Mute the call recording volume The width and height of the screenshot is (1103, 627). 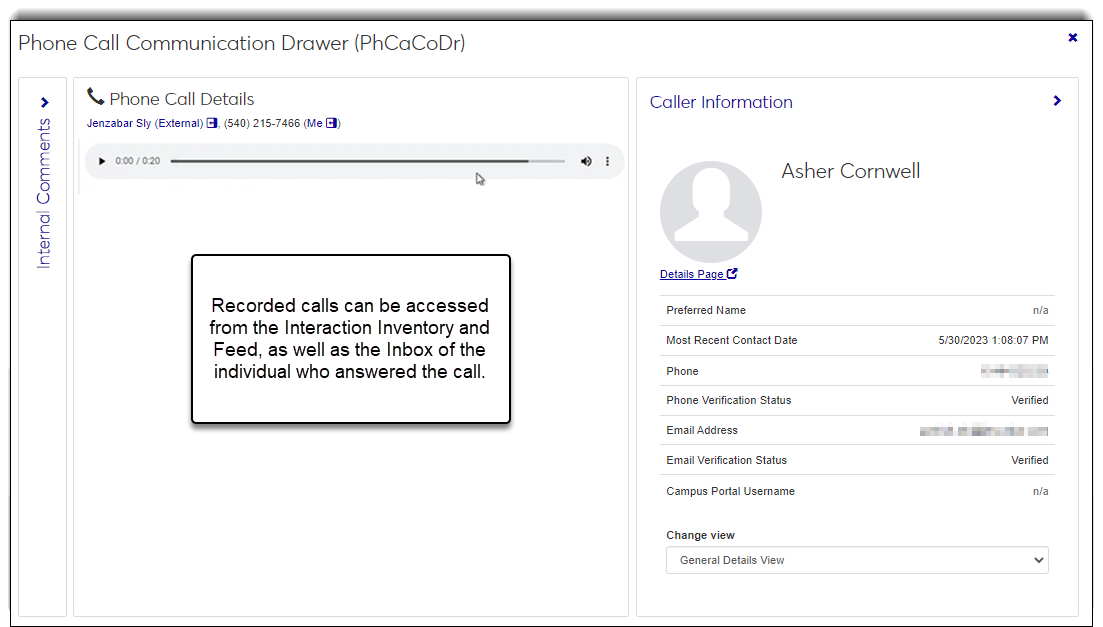[x=586, y=161]
